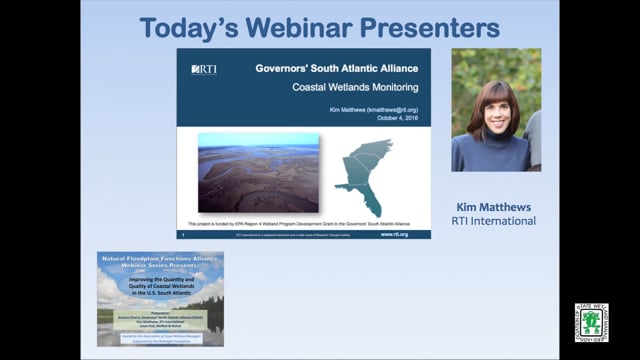Open the Coastal Wetlands Monitoring slide thumbnail
The width and height of the screenshot is (640, 360).
click(x=304, y=144)
